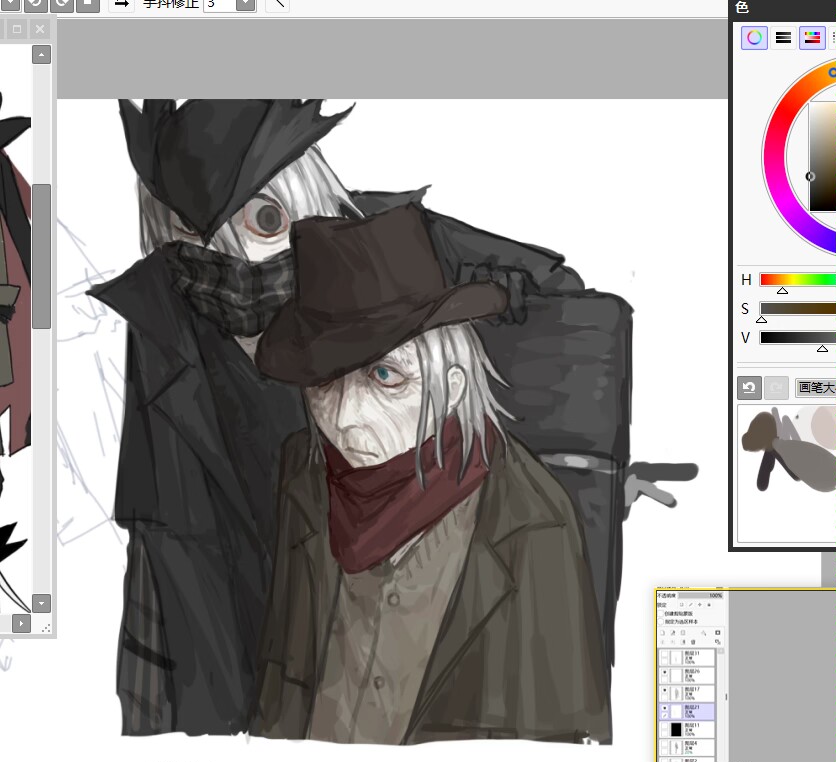The height and width of the screenshot is (762, 836).
Task: Click the reference window vertical scrollbar thumb
Action: pyautogui.click(x=42, y=256)
